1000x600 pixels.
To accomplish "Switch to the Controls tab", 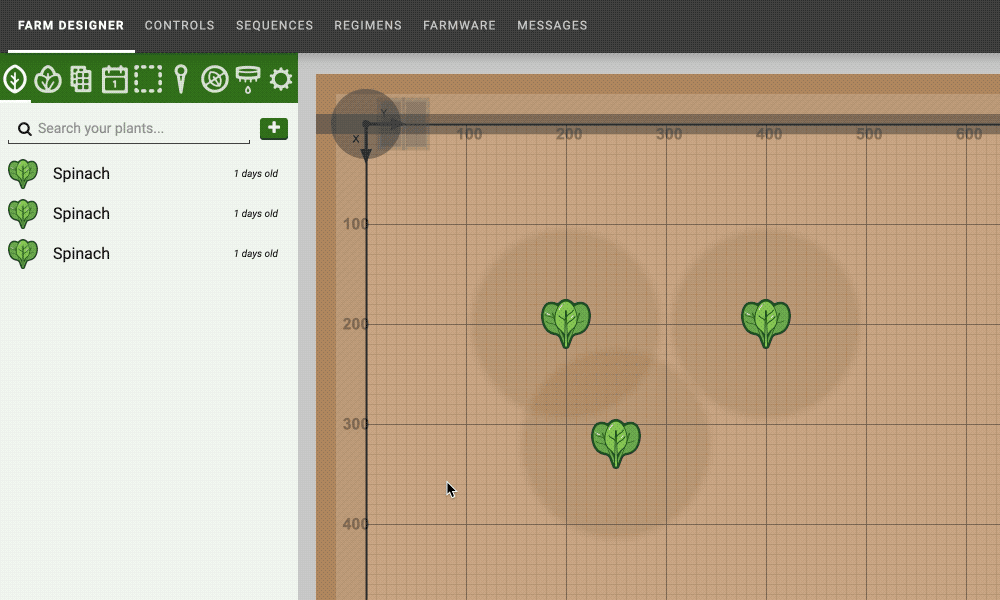I will [179, 25].
